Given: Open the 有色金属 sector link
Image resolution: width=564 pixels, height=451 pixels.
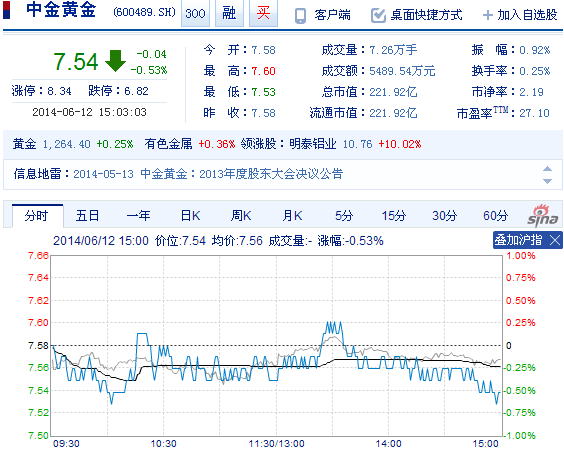Looking at the screenshot, I should tap(169, 144).
